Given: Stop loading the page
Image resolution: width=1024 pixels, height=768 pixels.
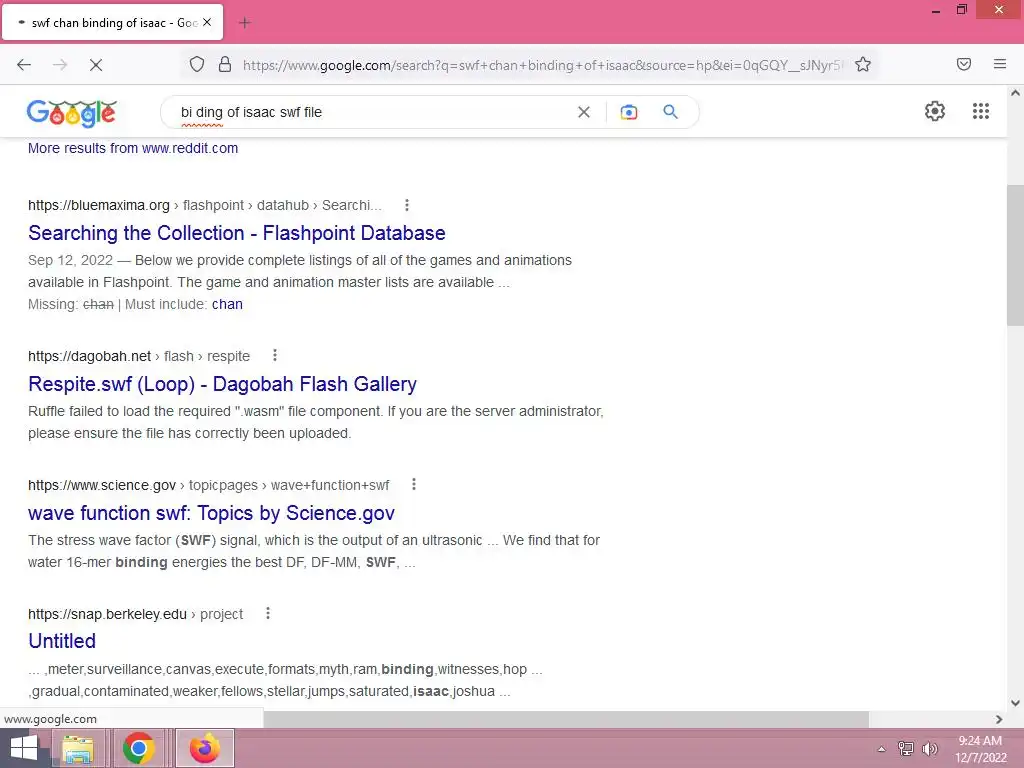Looking at the screenshot, I should tap(96, 65).
